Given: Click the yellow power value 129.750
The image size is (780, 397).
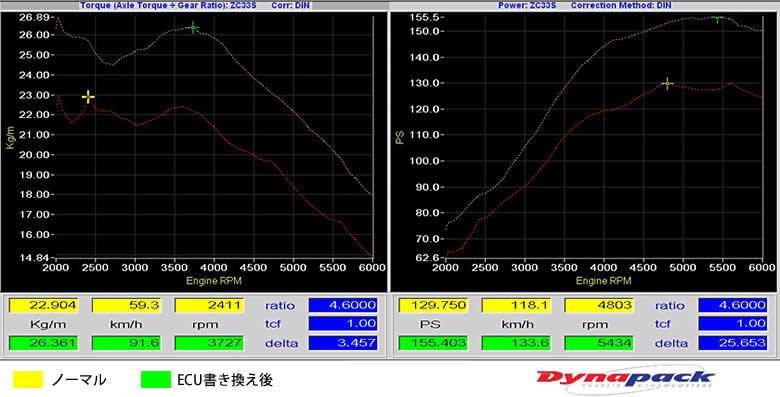Looking at the screenshot, I should (433, 305).
